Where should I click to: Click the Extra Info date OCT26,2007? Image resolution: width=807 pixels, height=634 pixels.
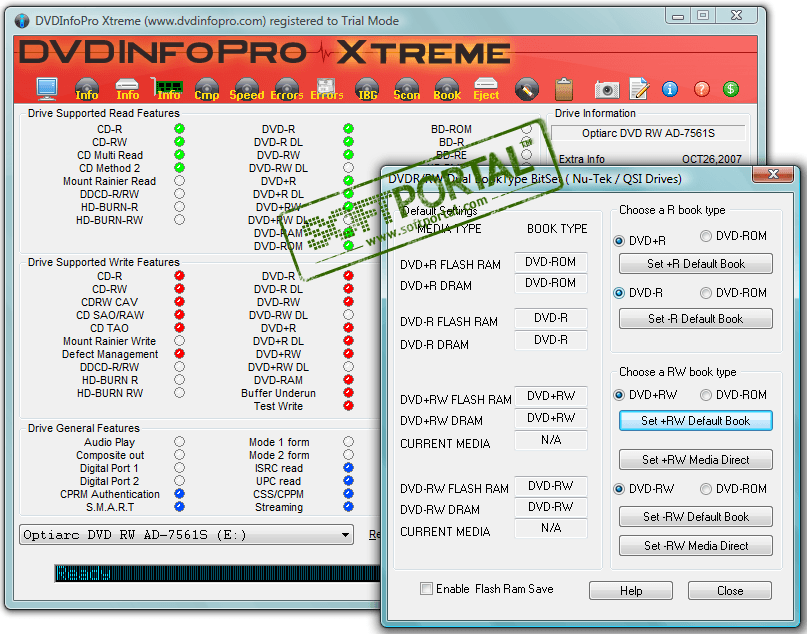tap(712, 159)
